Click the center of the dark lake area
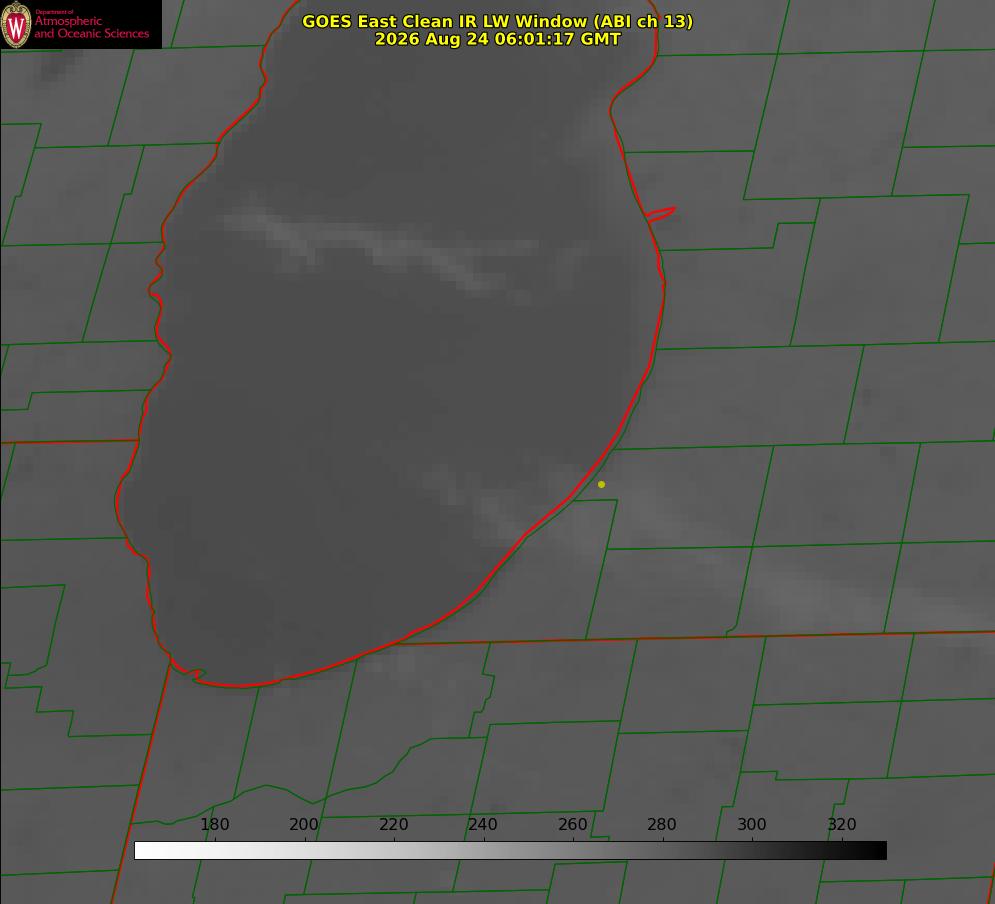The height and width of the screenshot is (904, 995). tap(393, 381)
